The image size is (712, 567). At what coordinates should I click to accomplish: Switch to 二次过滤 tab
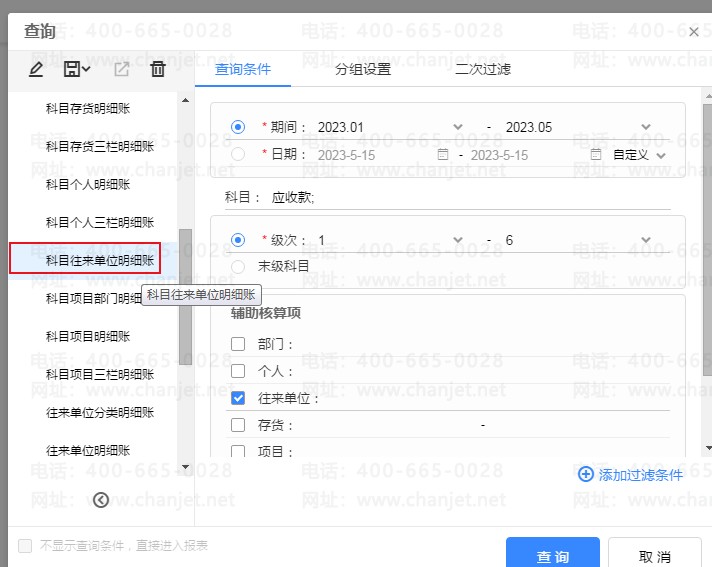(483, 69)
